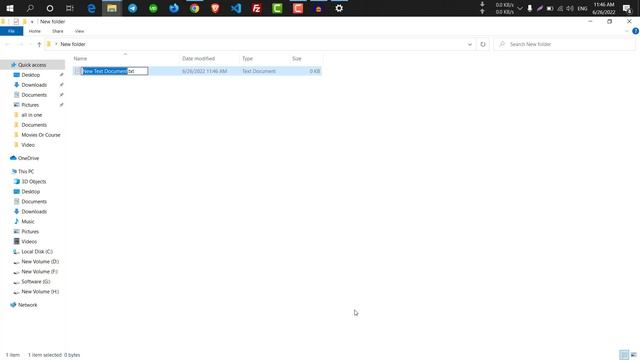
Task: Open New Volume (F:) drive
Action: click(x=39, y=271)
